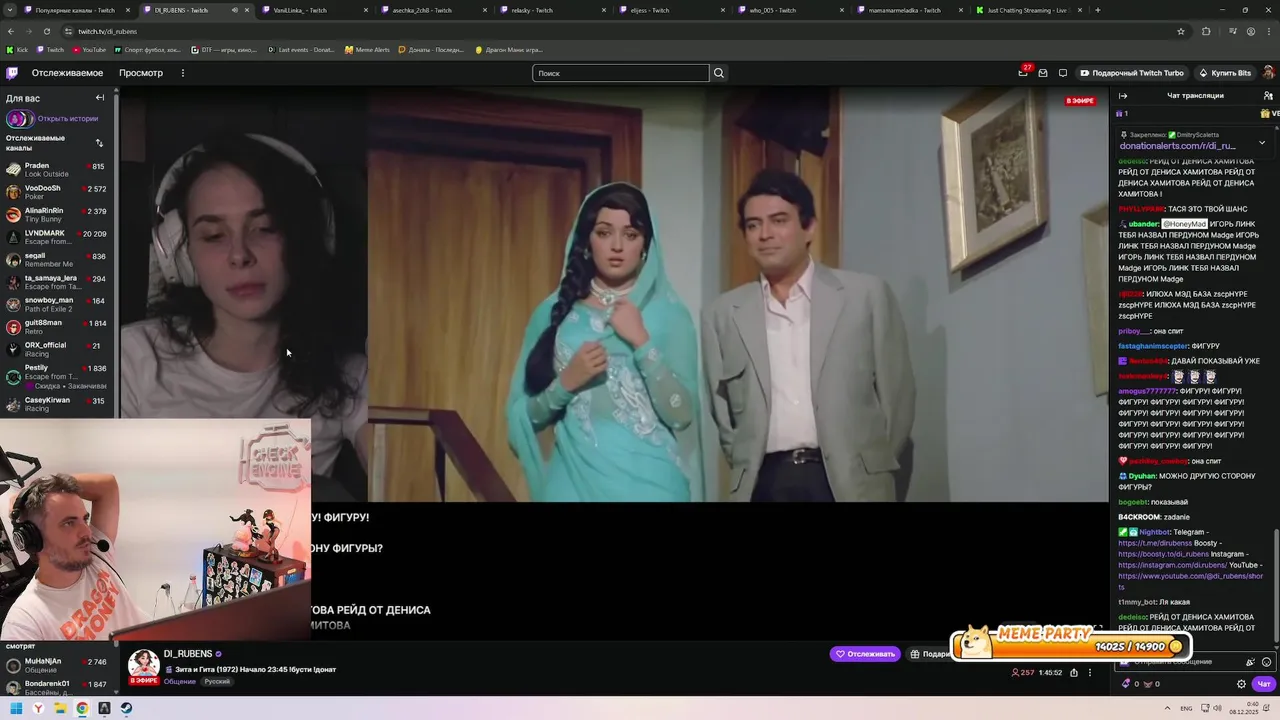Open the emote picker in chat
Image resolution: width=1280 pixels, height=720 pixels.
pyautogui.click(x=1267, y=662)
